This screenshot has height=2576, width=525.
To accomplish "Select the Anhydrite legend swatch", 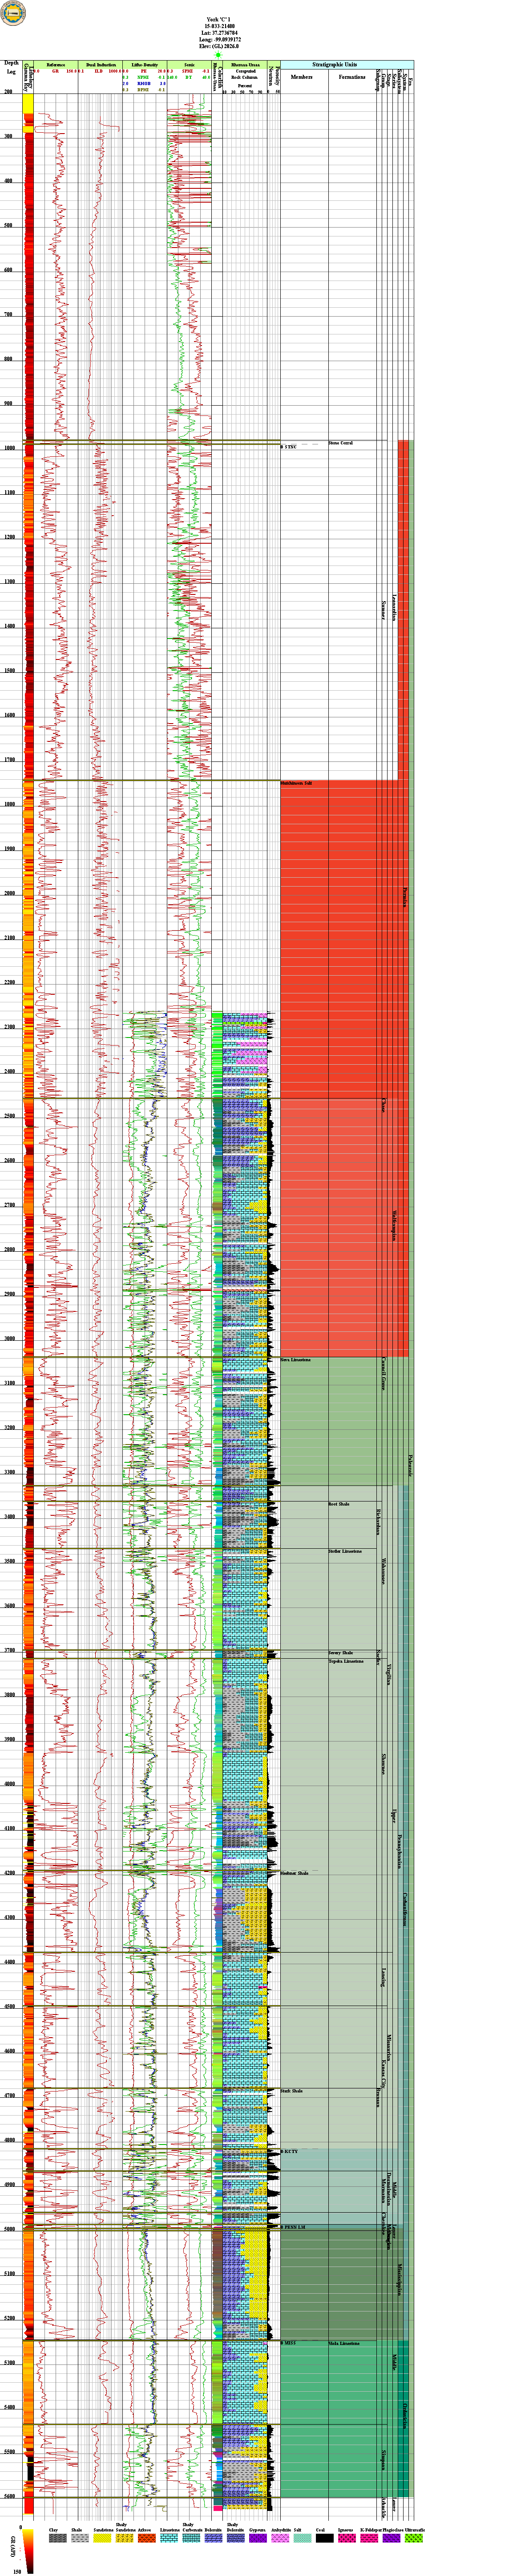I will point(280,2539).
